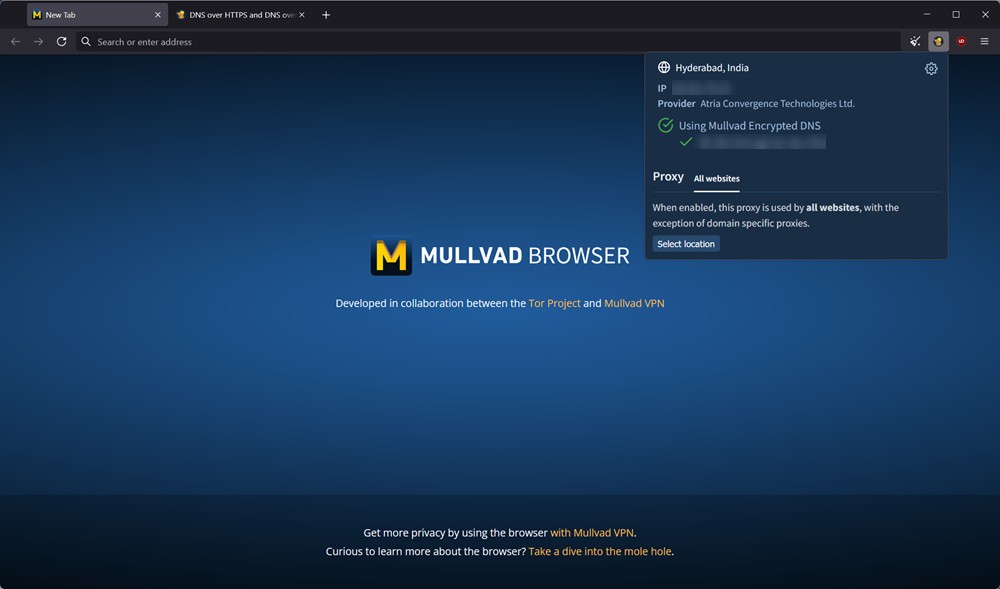The height and width of the screenshot is (589, 1000).
Task: Click the uBlock Origin shield icon
Action: click(x=961, y=41)
